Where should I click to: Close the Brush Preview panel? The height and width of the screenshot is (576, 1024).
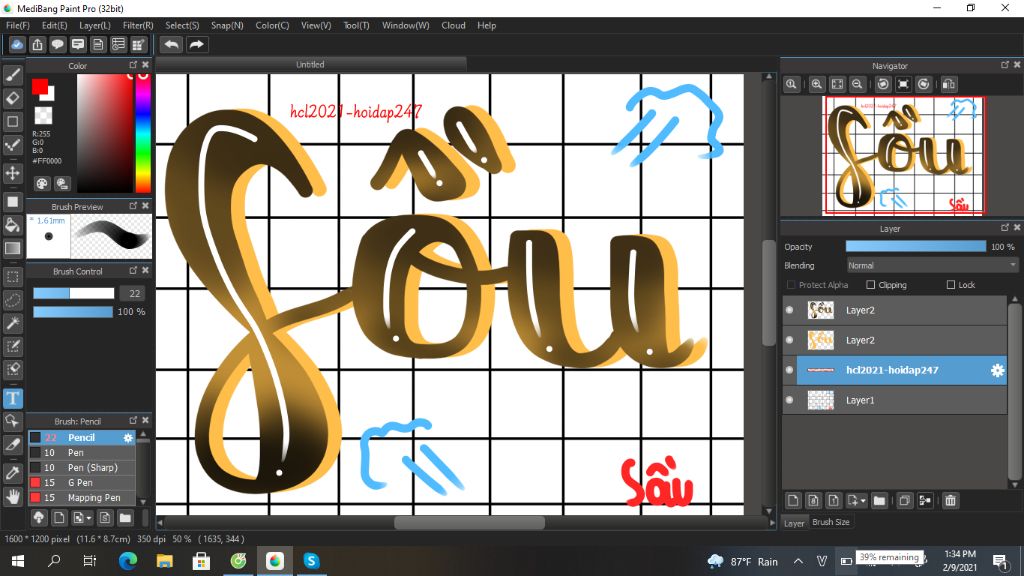coord(146,206)
